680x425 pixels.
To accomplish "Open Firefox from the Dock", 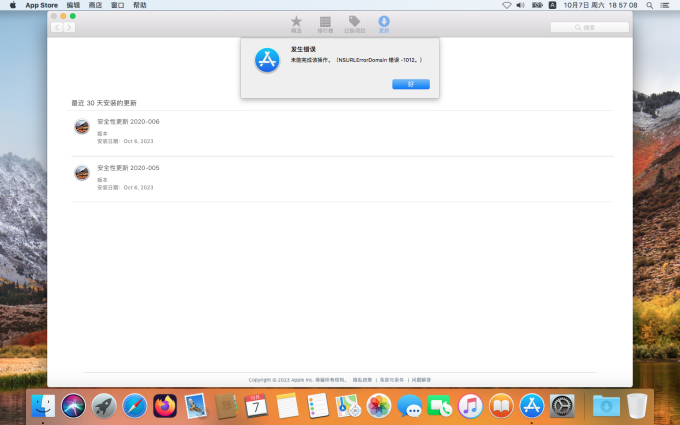I will pyautogui.click(x=165, y=406).
